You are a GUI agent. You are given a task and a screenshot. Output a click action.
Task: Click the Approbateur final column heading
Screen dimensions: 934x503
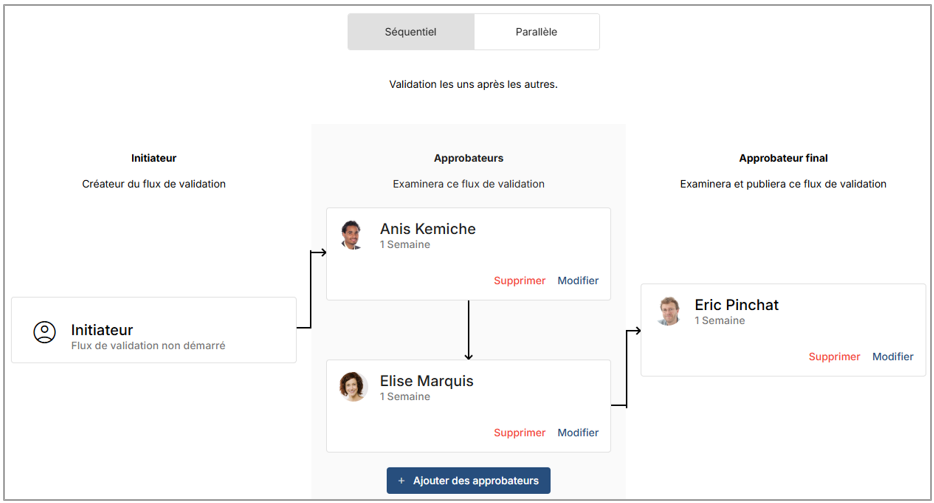coord(783,158)
